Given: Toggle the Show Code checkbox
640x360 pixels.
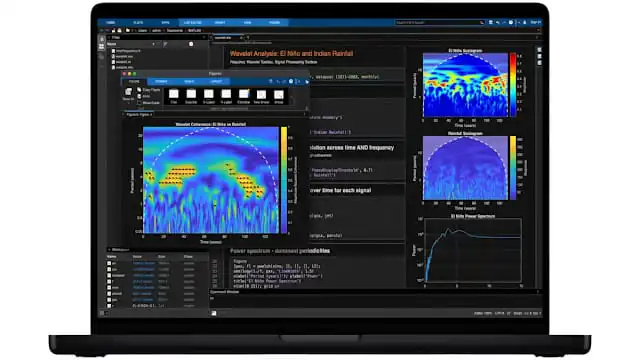Looking at the screenshot, I should click(x=140, y=102).
